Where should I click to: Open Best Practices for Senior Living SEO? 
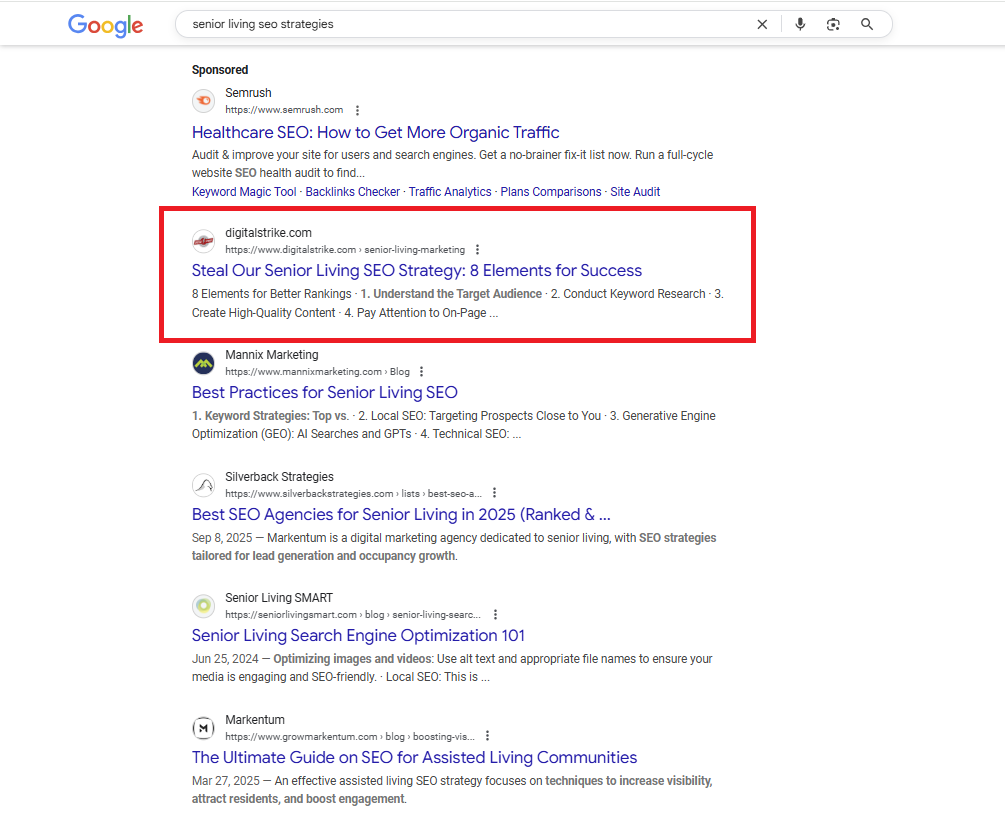324,393
